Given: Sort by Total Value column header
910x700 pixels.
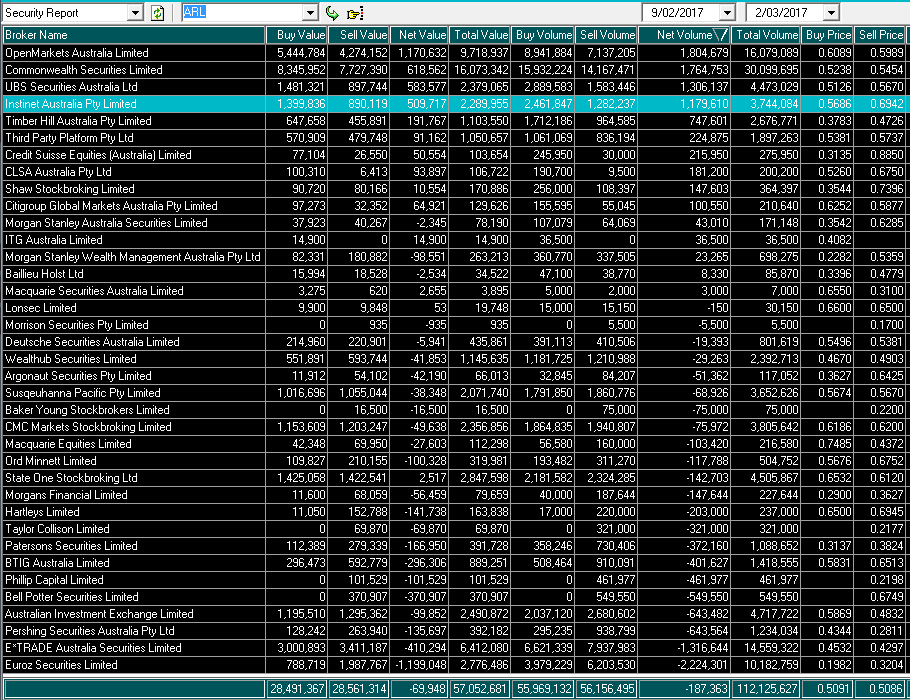Looking at the screenshot, I should [480, 35].
